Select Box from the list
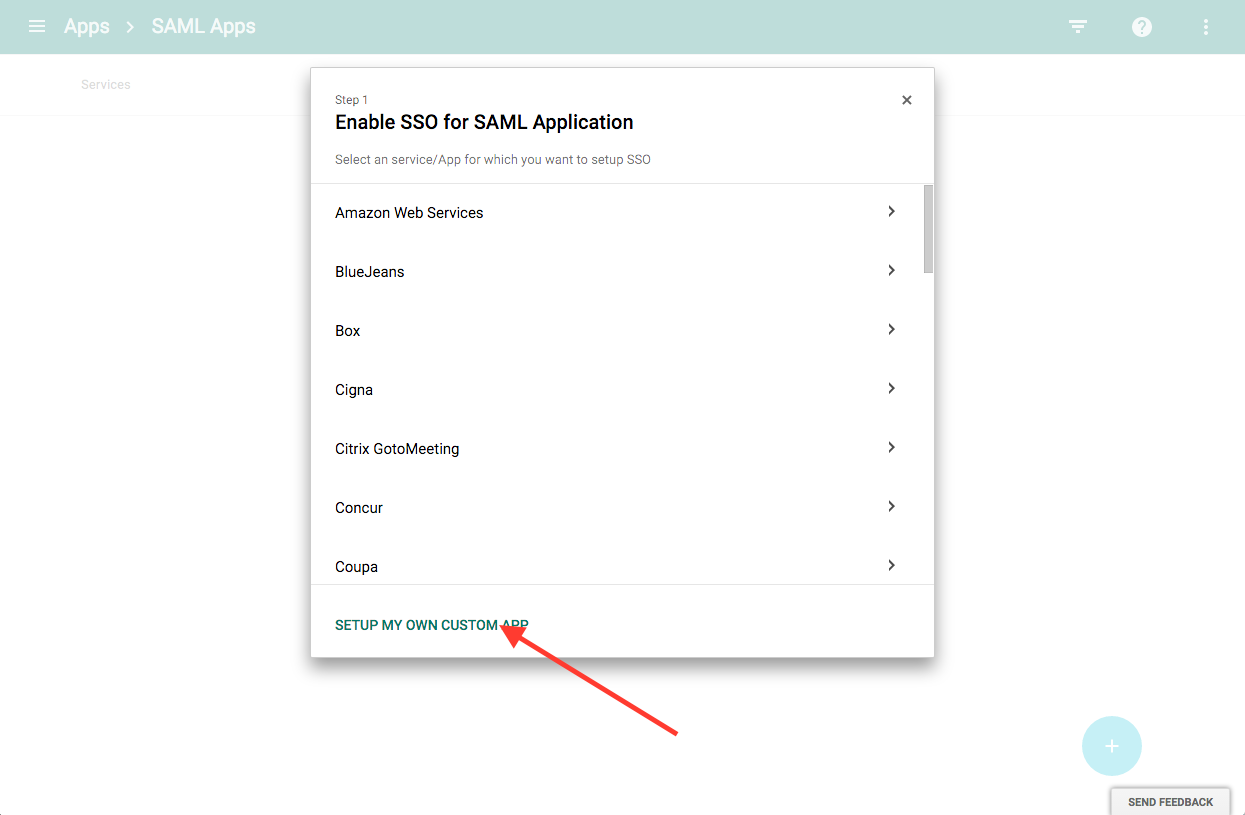Image resolution: width=1245 pixels, height=815 pixels. [x=348, y=331]
